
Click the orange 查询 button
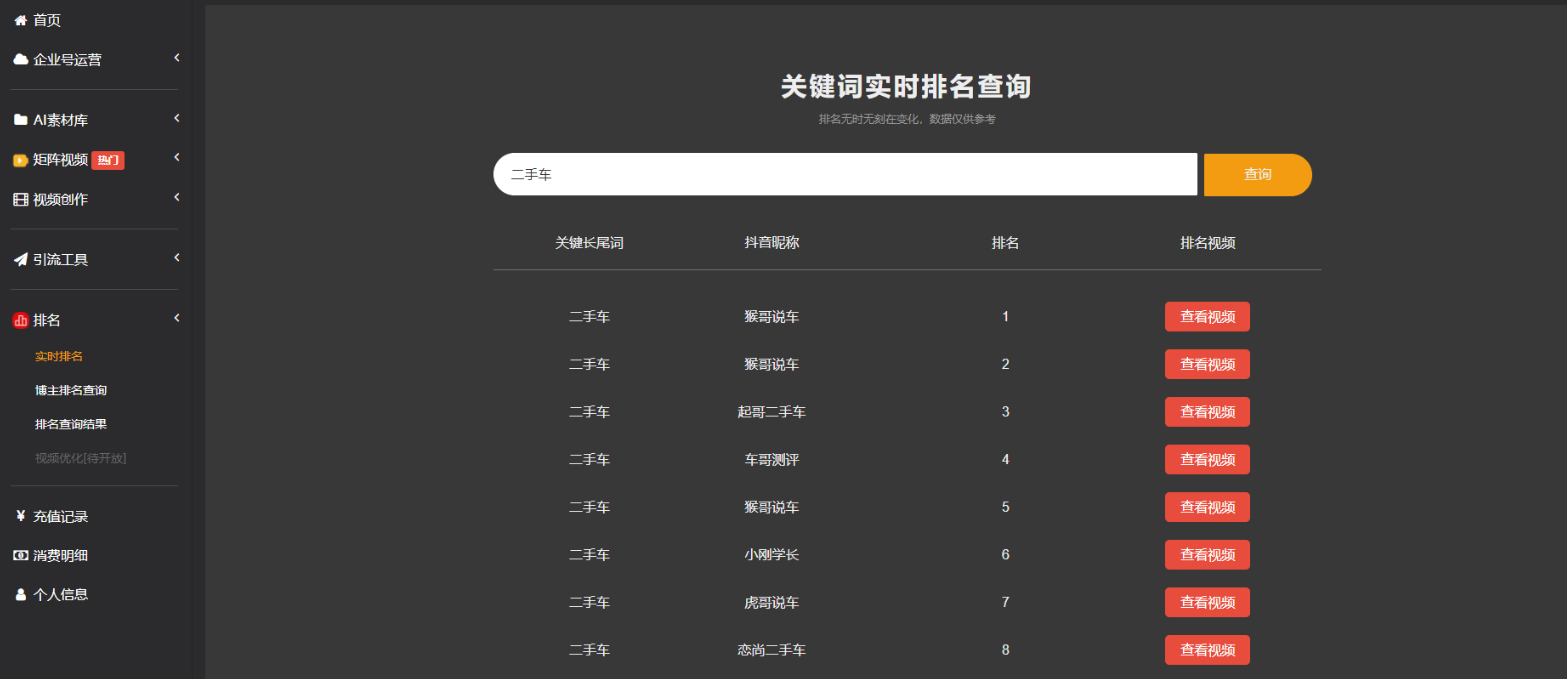(x=1258, y=175)
